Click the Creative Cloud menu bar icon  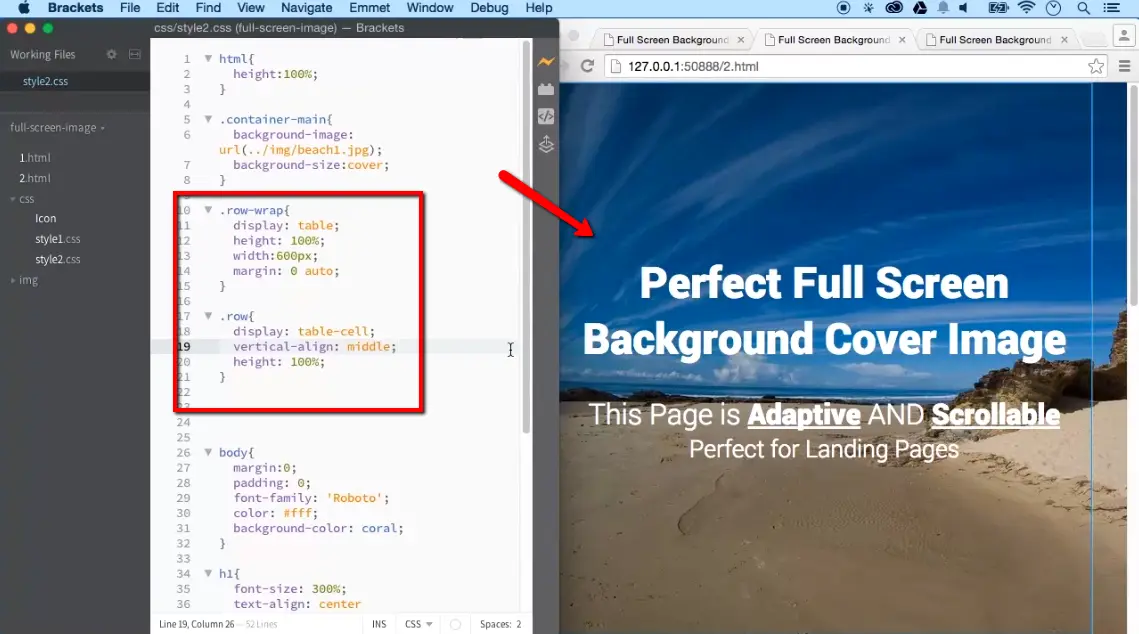pyautogui.click(x=893, y=8)
